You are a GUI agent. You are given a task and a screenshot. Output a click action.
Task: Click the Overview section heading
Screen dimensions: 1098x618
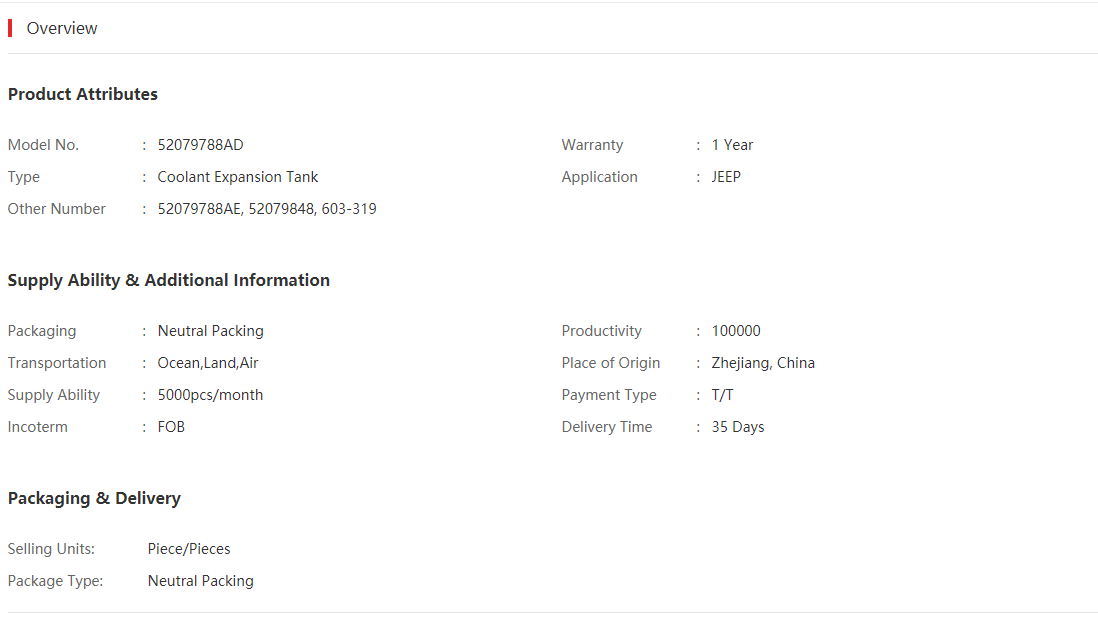pos(62,28)
